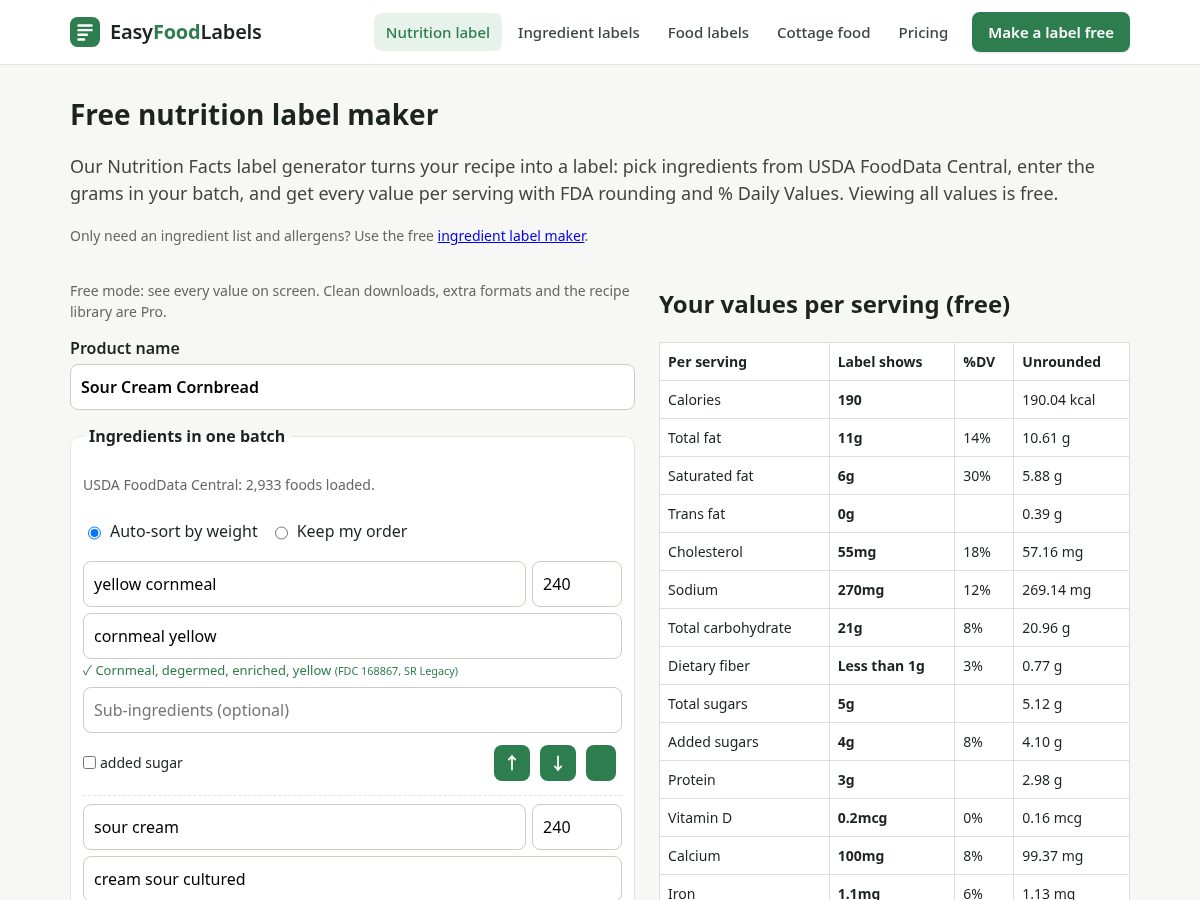Select Protein 3g value
The width and height of the screenshot is (1200, 900).
pos(846,780)
